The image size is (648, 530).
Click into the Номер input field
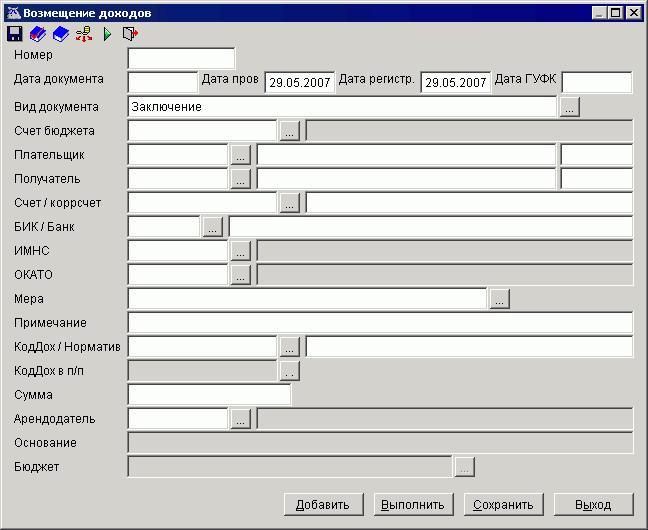pyautogui.click(x=181, y=58)
